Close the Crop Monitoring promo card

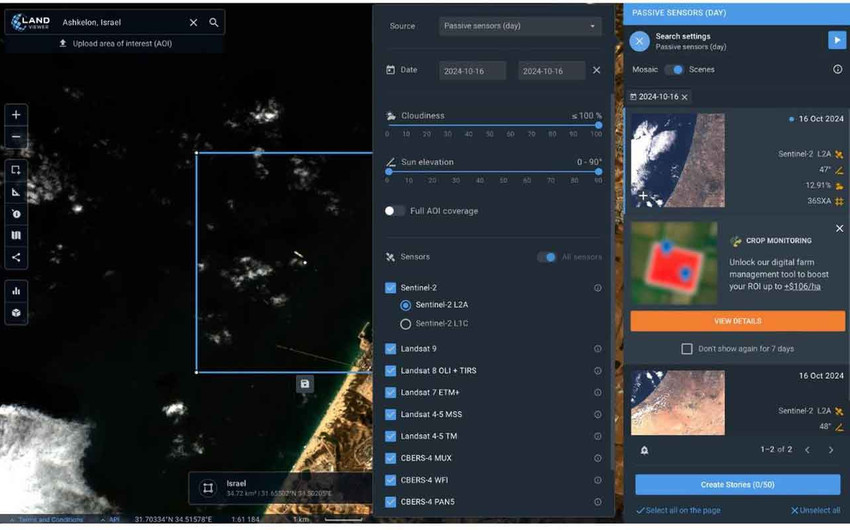coord(839,229)
